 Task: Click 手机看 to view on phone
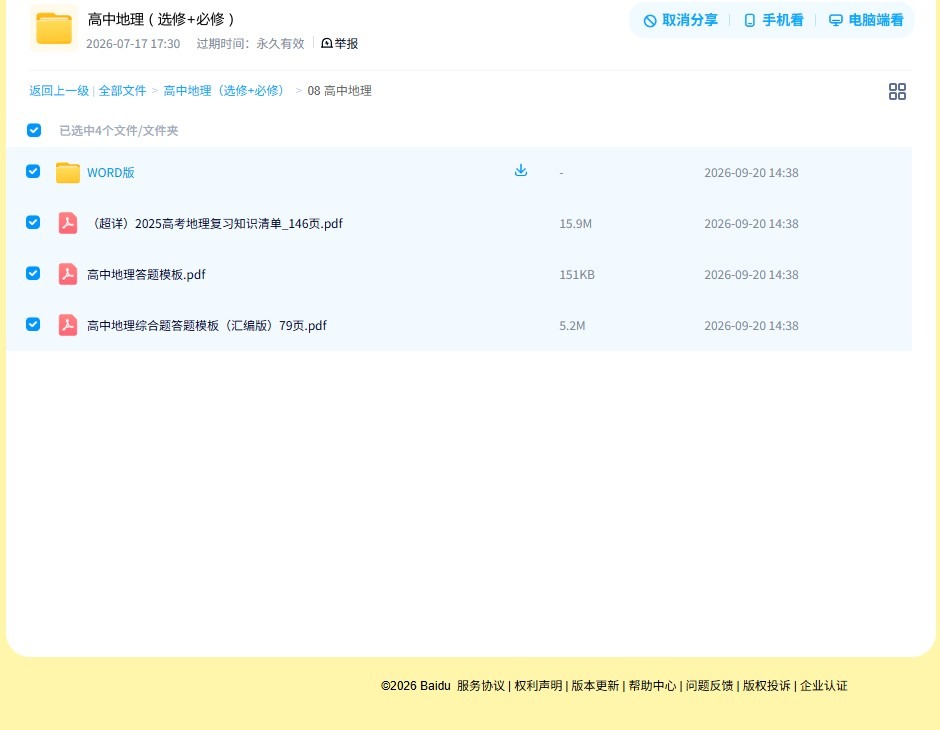pyautogui.click(x=773, y=20)
